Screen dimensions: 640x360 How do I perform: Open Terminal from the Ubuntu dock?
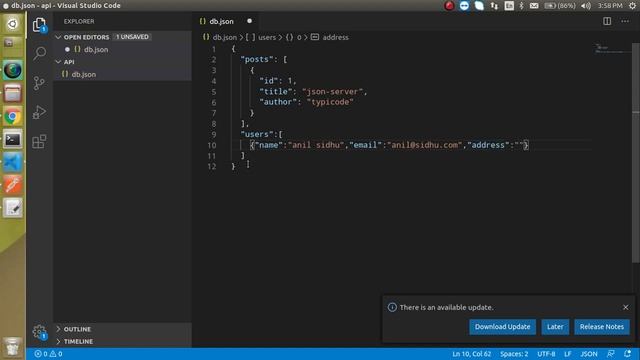point(13,140)
